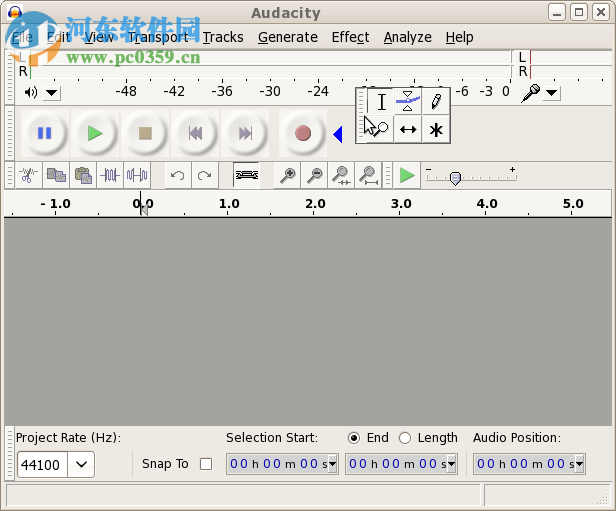
Task: Open Selection Start time format dropdown
Action: tap(333, 464)
